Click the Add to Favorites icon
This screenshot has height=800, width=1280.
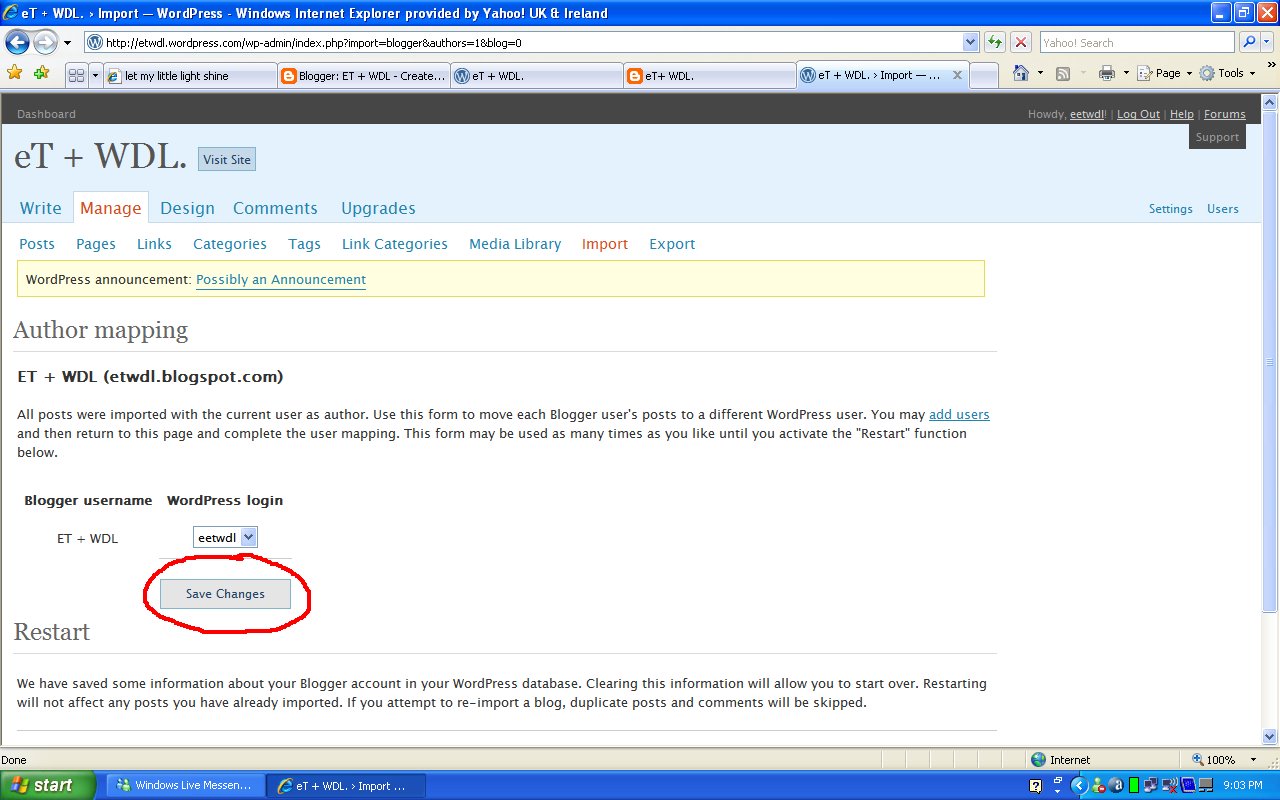coord(41,73)
